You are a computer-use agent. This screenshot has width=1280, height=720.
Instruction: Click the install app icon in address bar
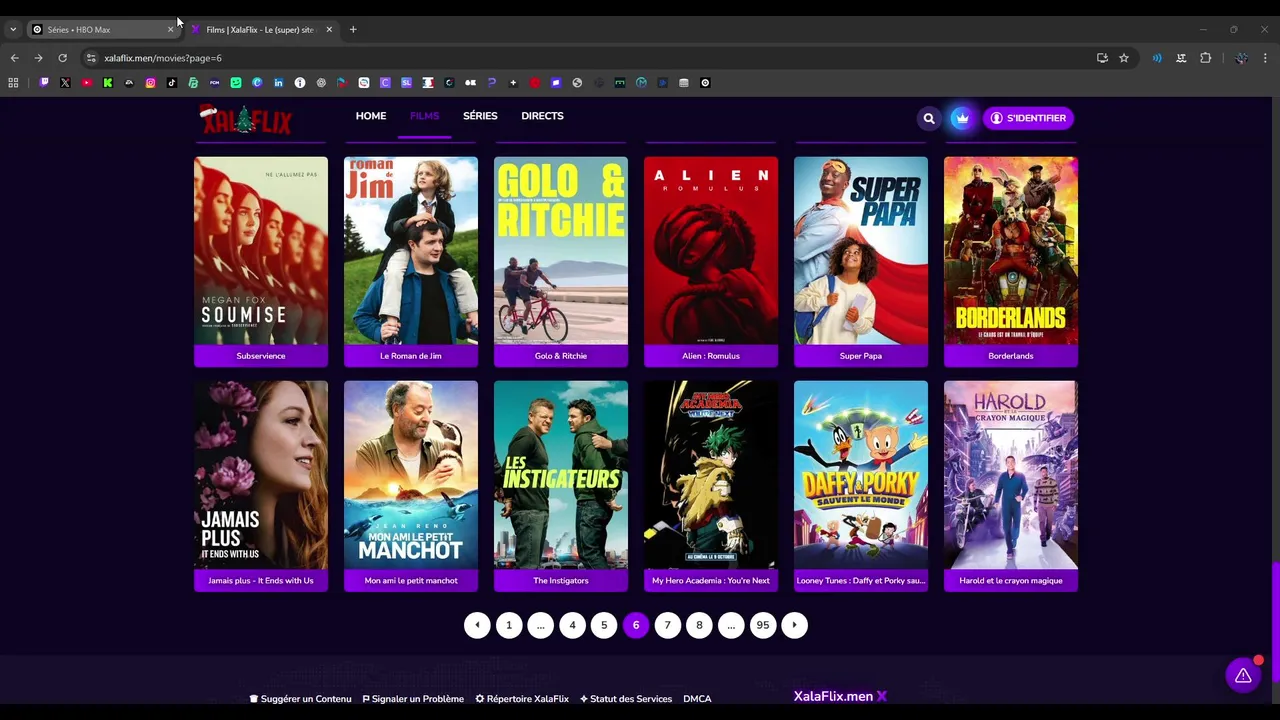[1102, 58]
